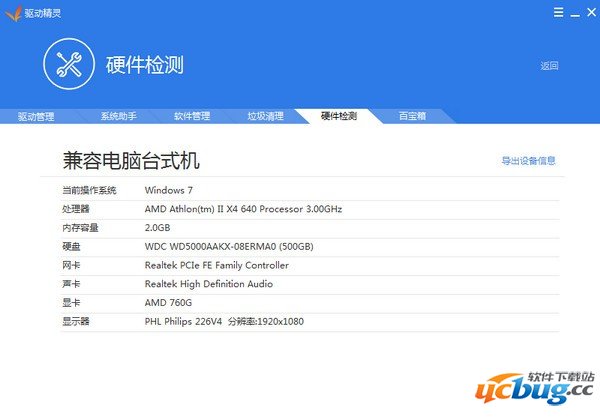
Task: Click the 当前操作系统 label
Action: coord(89,190)
